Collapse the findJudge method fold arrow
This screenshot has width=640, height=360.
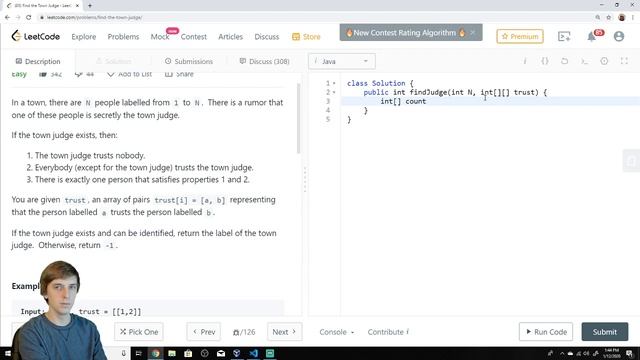(334, 93)
